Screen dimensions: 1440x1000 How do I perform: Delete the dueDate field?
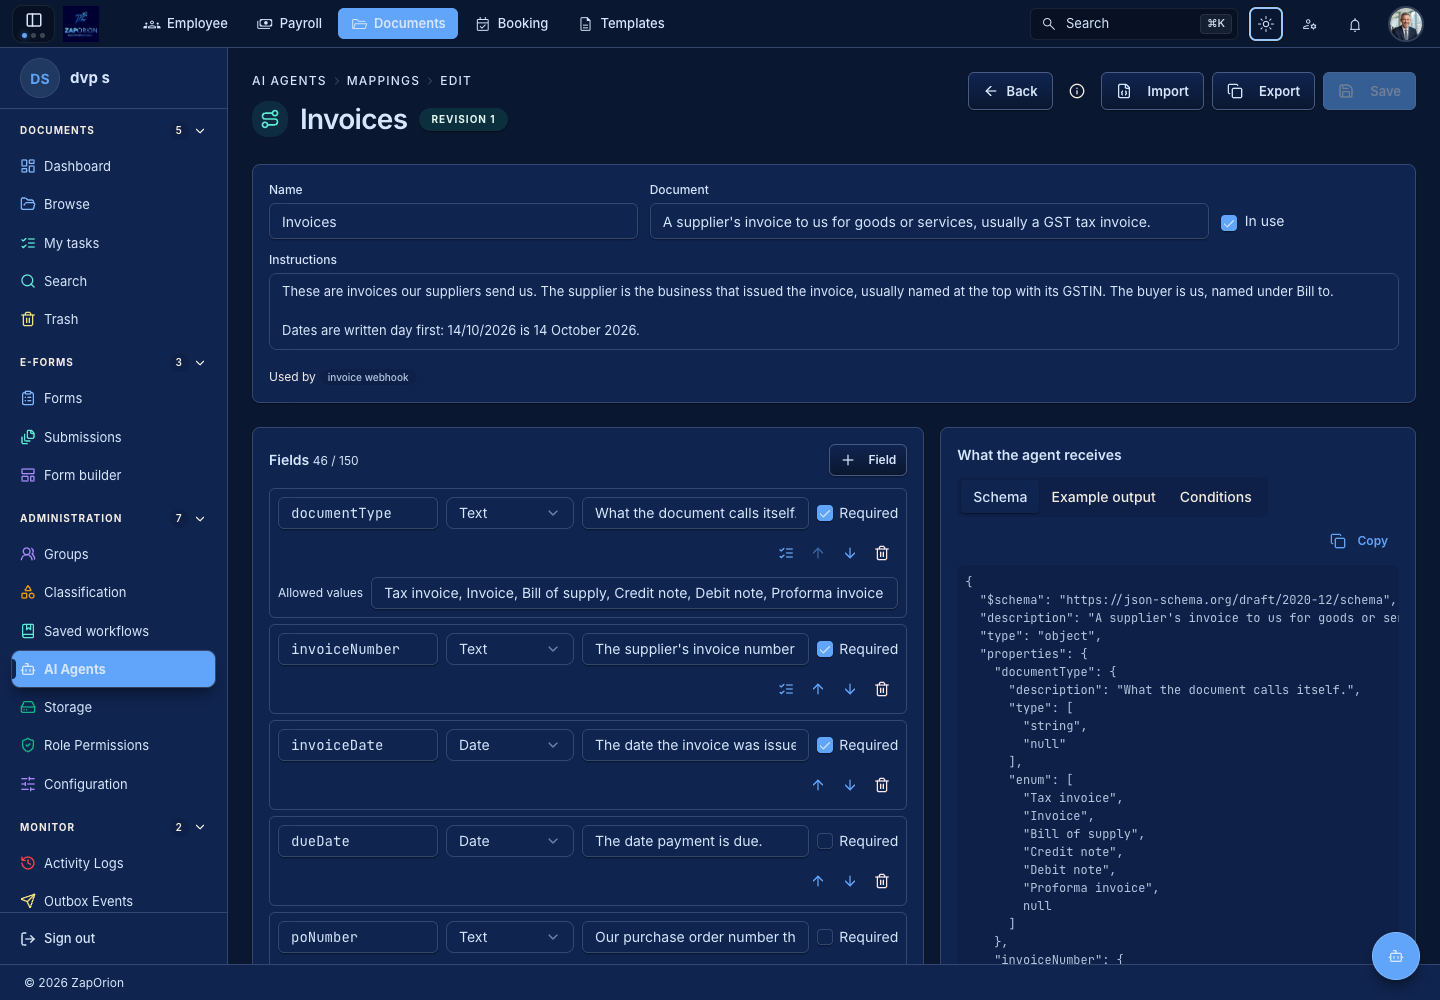coord(882,881)
